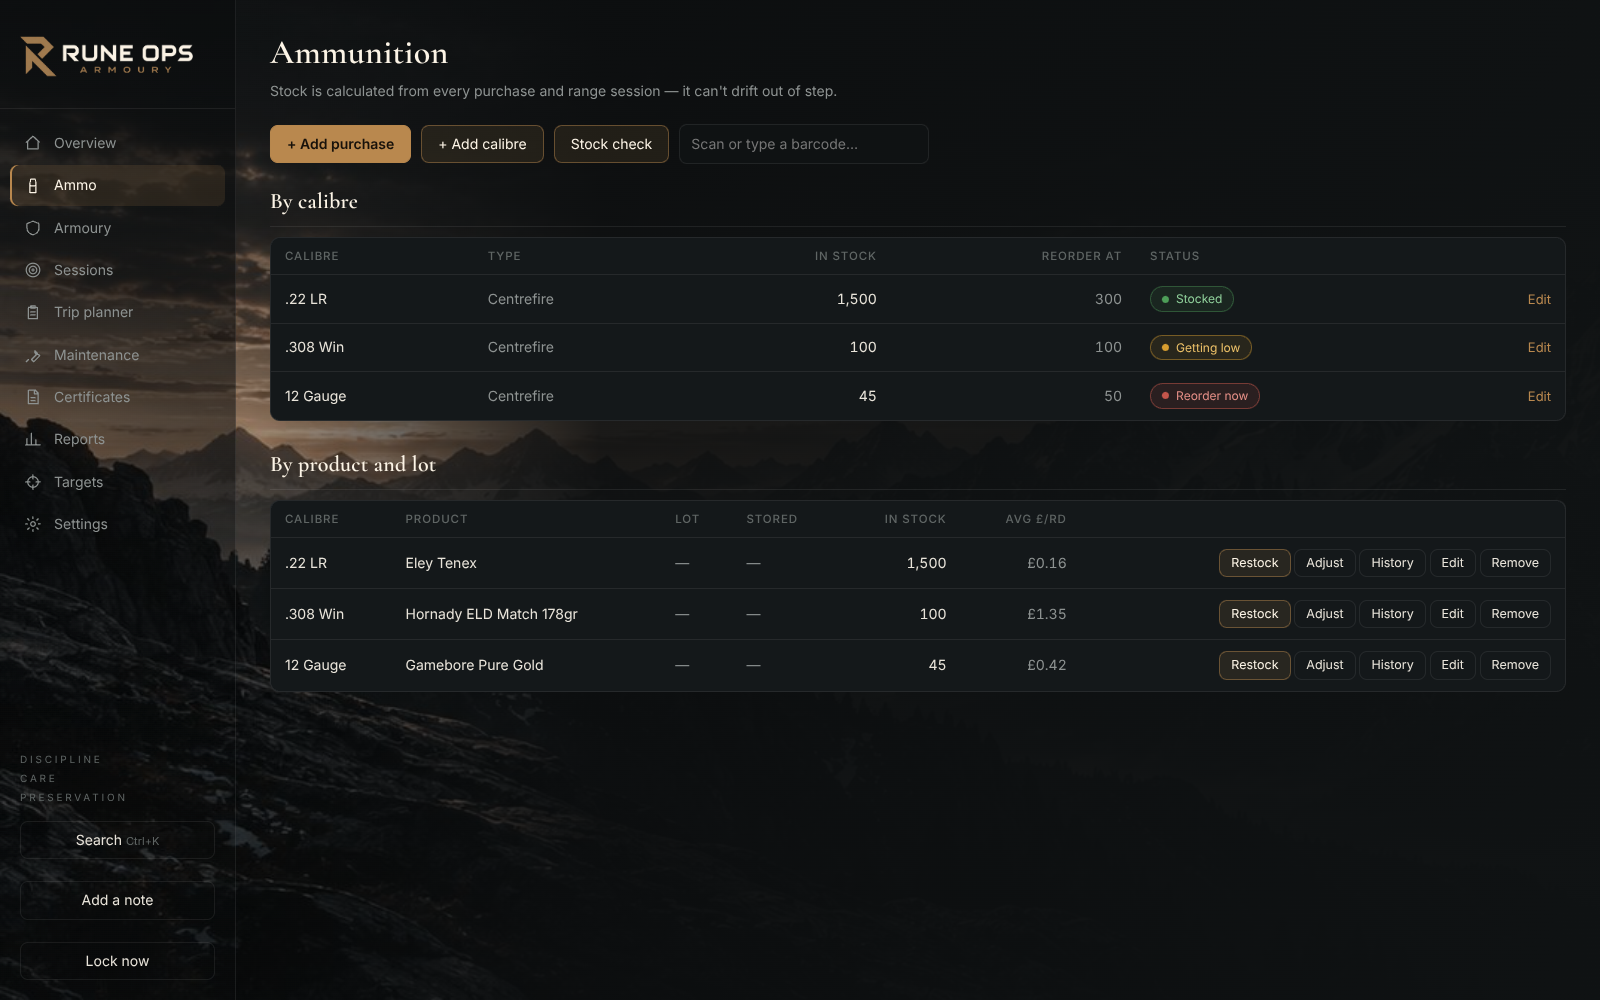Click the Targets crosshair icon
Screen dimensions: 1600x1000
[33, 482]
